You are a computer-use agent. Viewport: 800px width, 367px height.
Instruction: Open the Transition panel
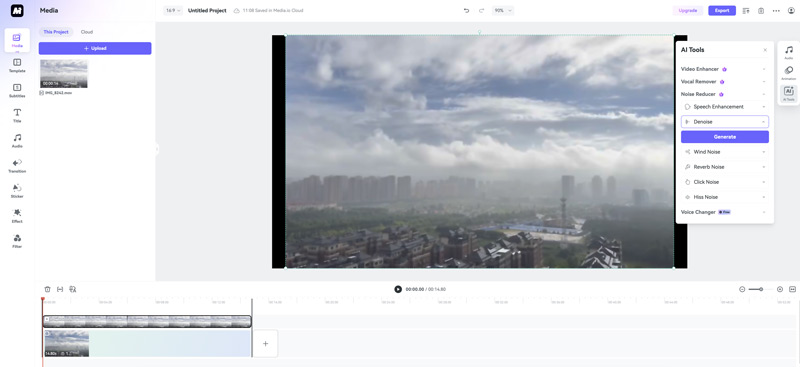click(x=17, y=166)
